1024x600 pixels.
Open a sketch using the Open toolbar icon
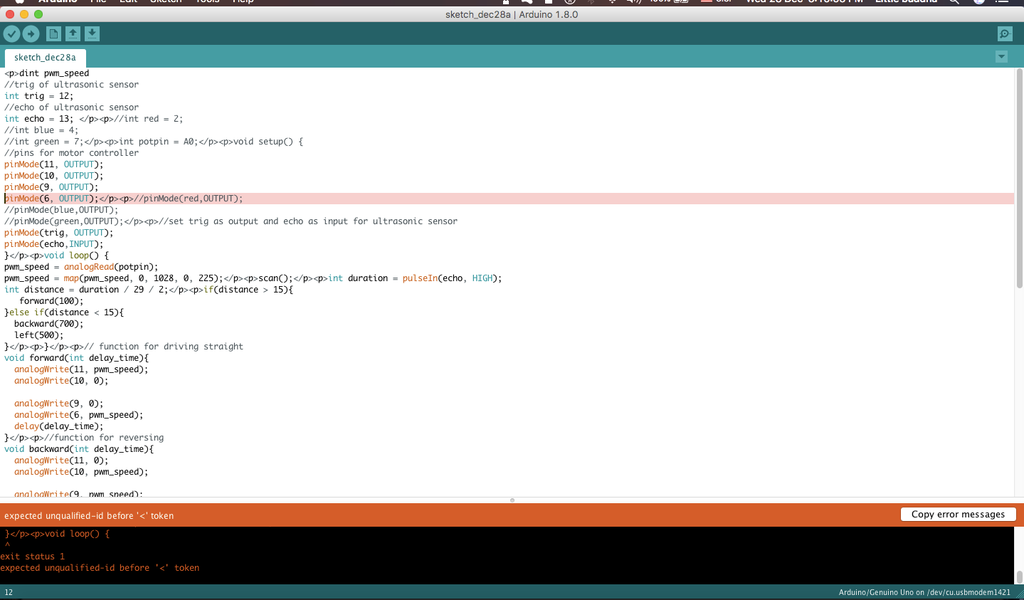71,33
